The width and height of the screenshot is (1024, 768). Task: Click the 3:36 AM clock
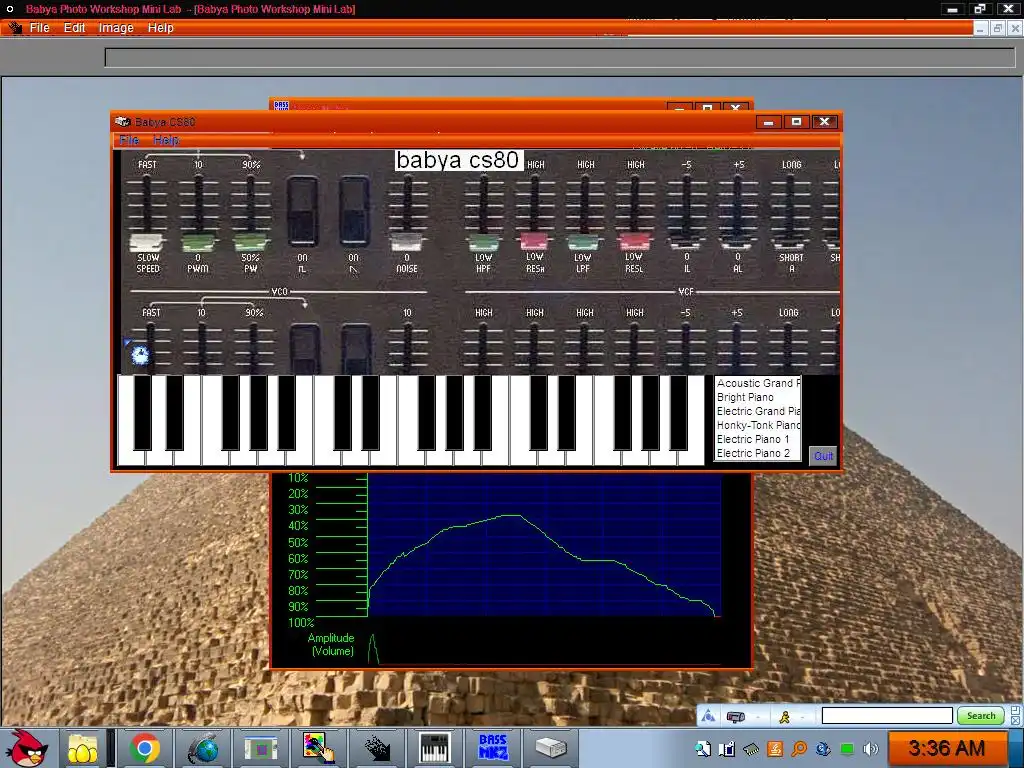(946, 748)
